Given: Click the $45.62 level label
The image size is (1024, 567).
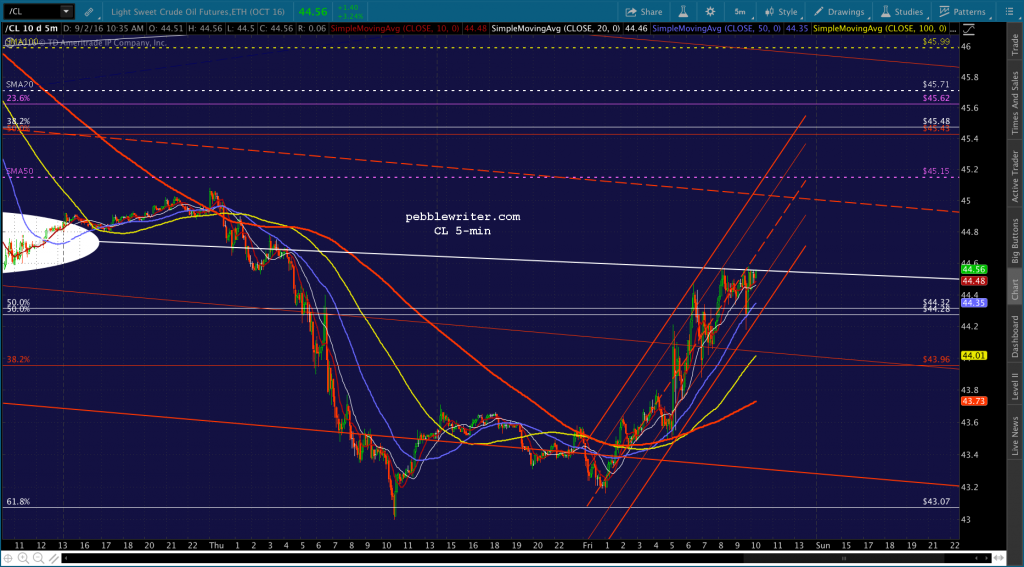Looking at the screenshot, I should (936, 99).
